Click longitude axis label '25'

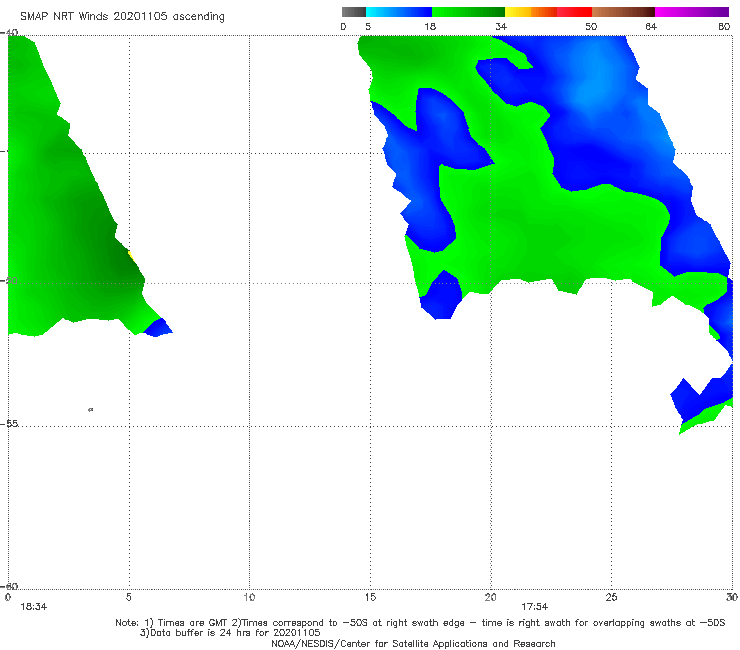pos(611,598)
